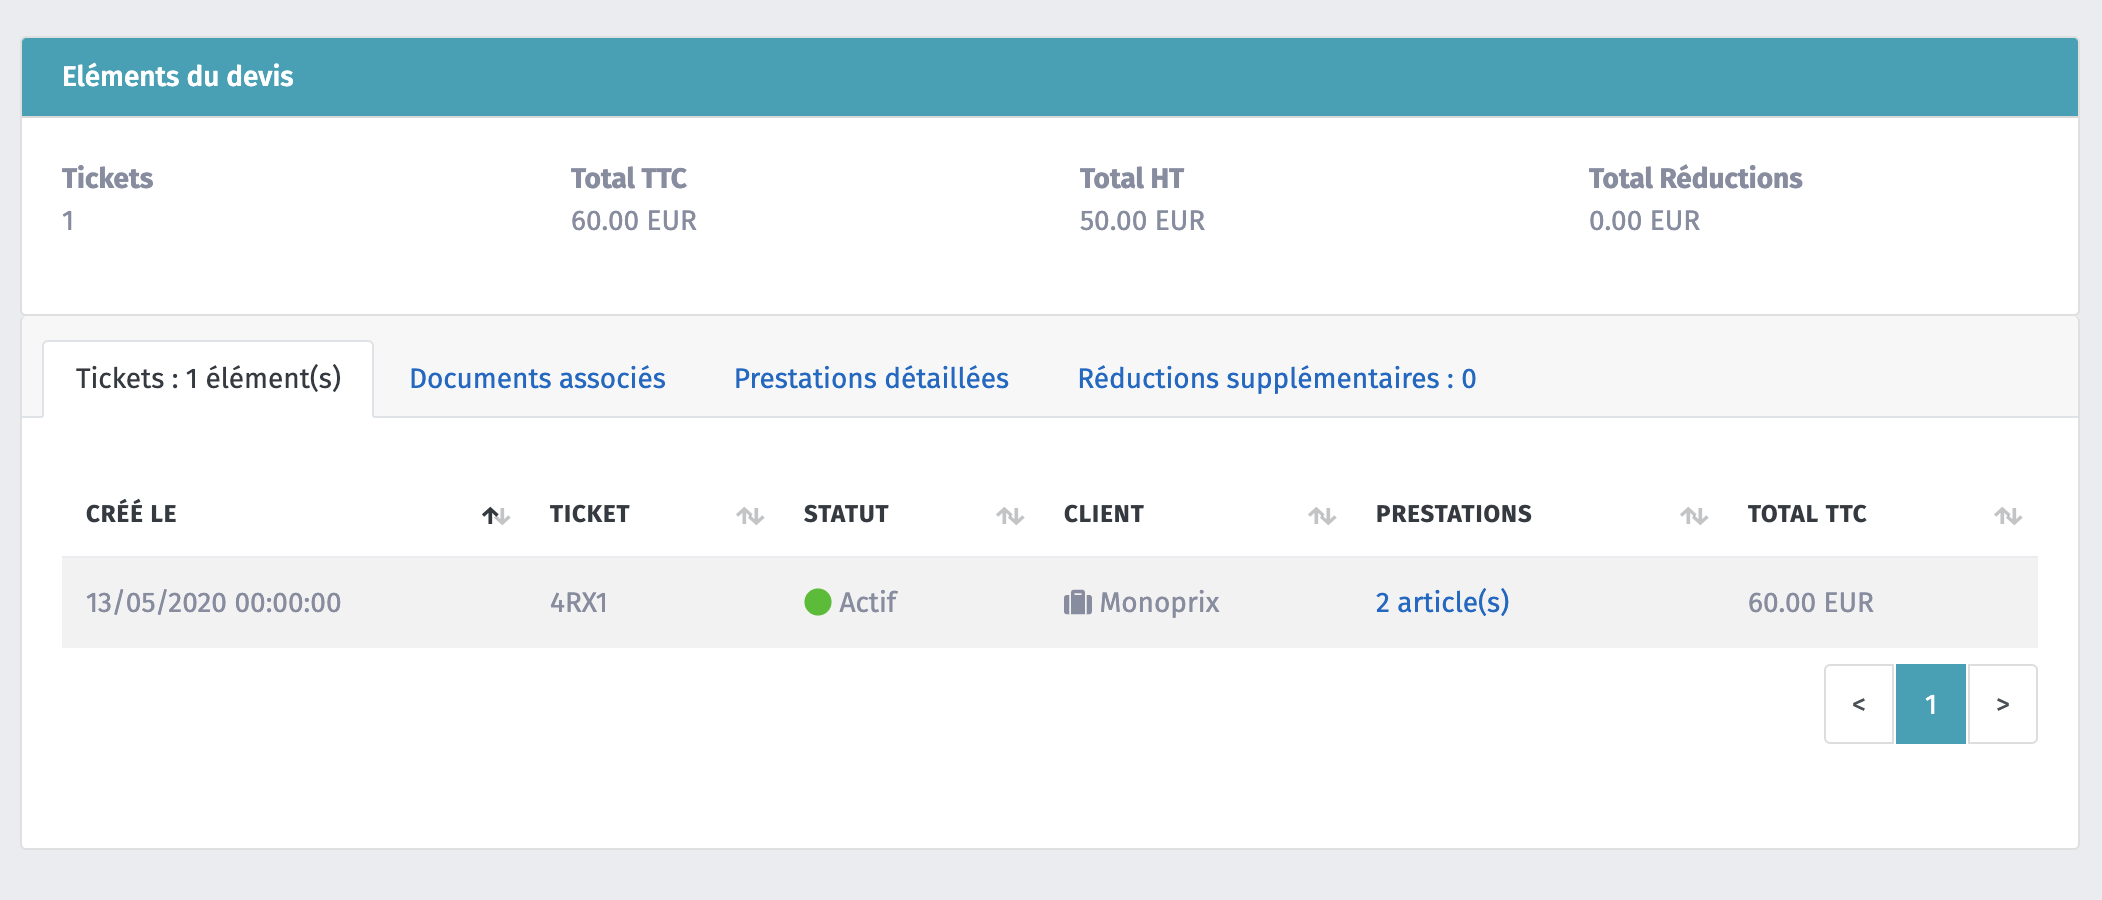The width and height of the screenshot is (2102, 900).
Task: Click the Monoprix client name
Action: pyautogui.click(x=1159, y=603)
